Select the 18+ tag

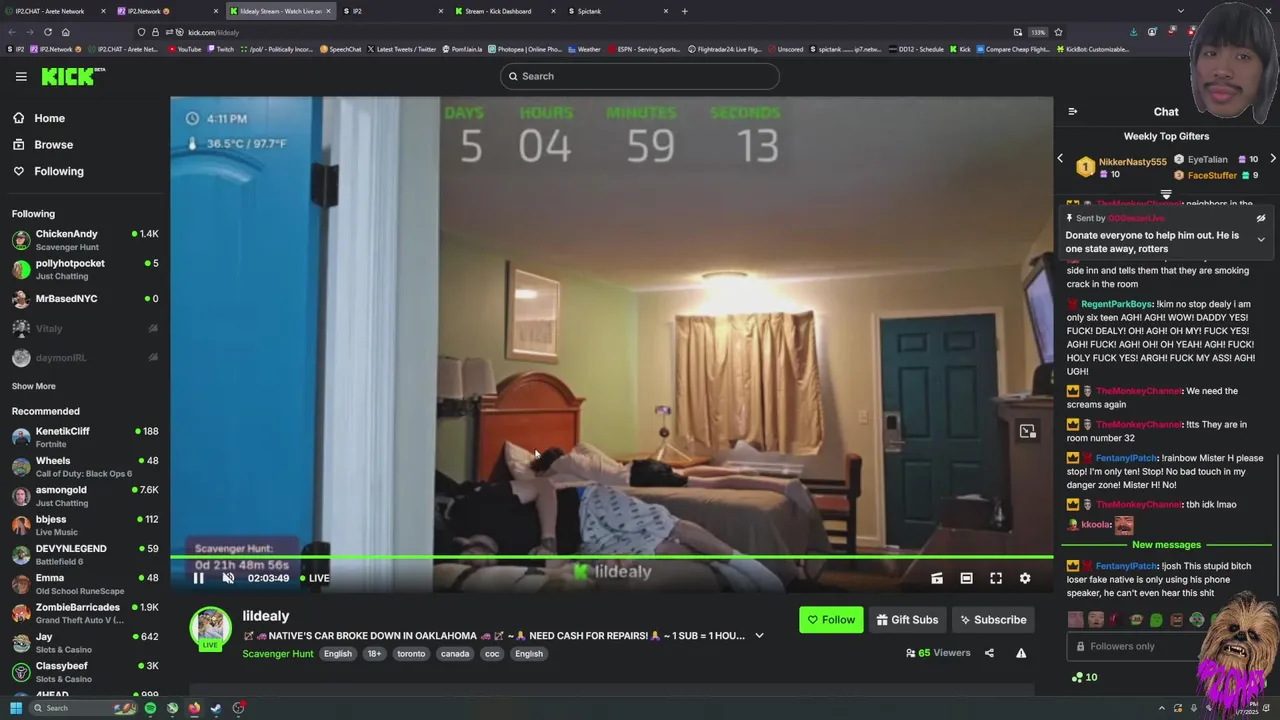[x=374, y=654]
